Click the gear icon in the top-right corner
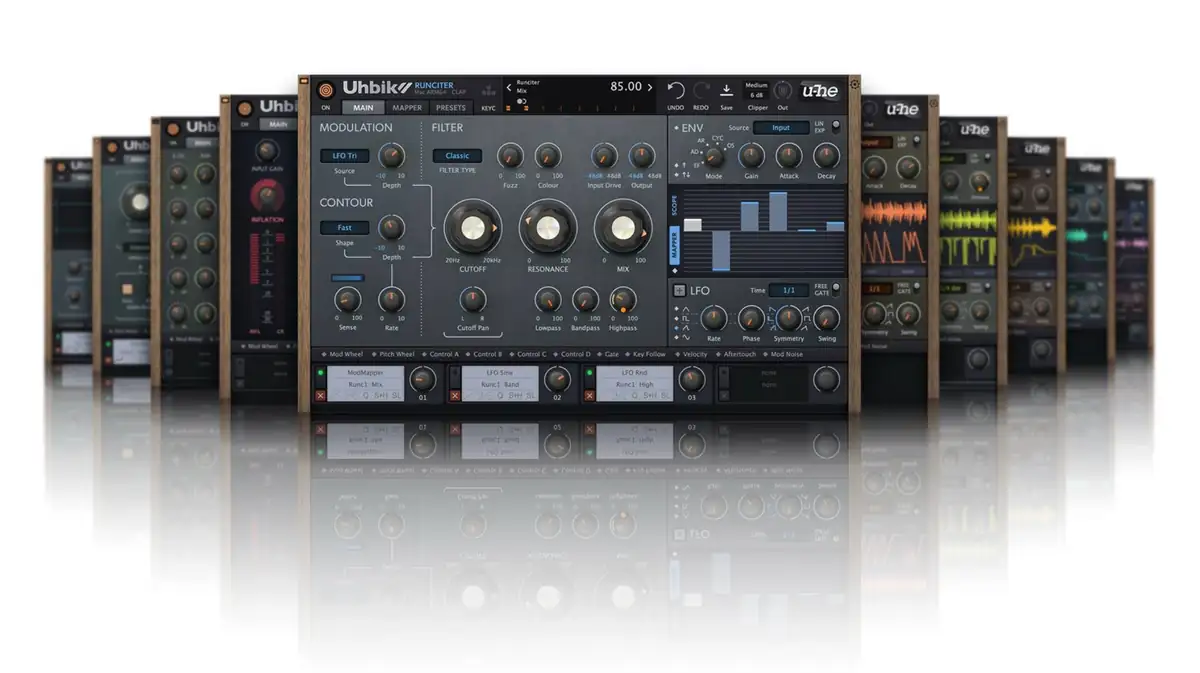The image size is (1200, 673). (853, 84)
